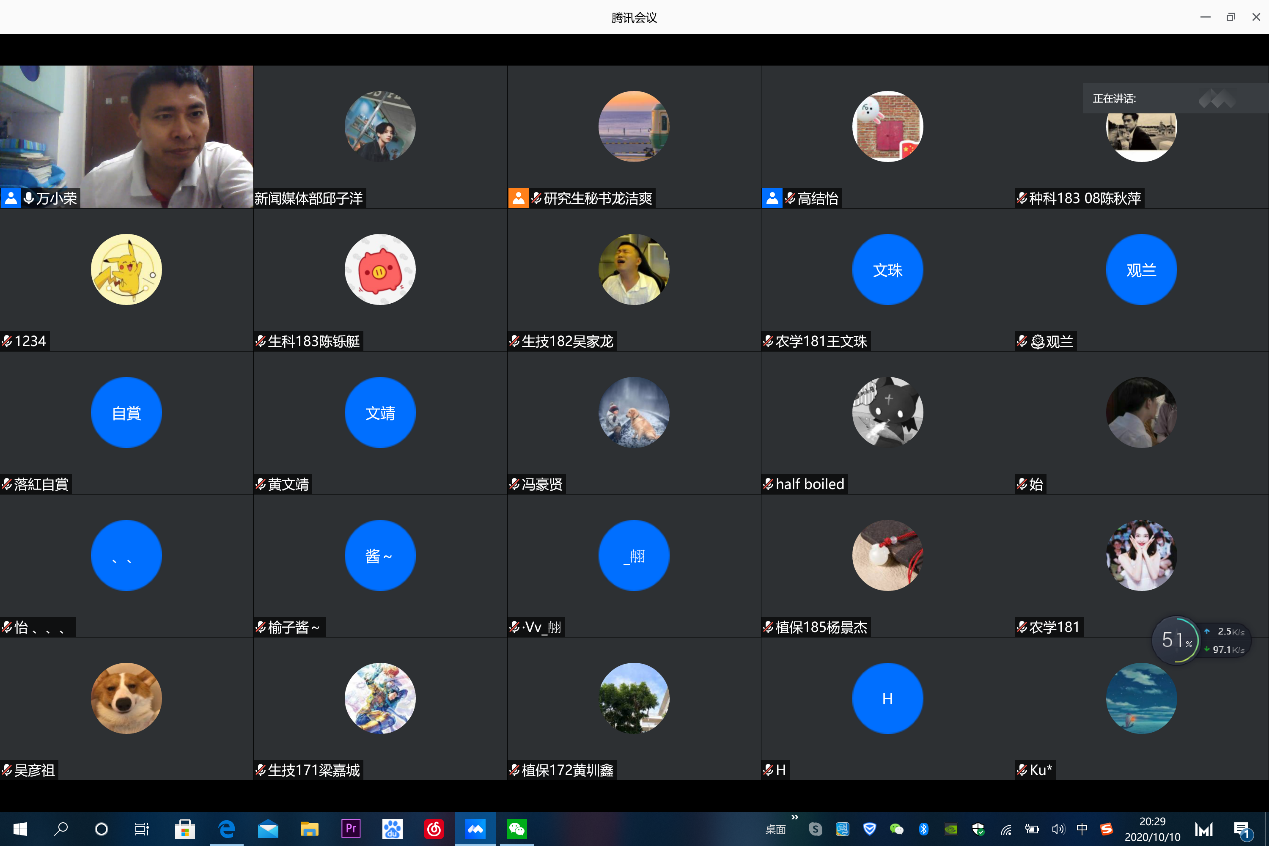Open the notification action center
The image size is (1269, 846).
(1242, 829)
